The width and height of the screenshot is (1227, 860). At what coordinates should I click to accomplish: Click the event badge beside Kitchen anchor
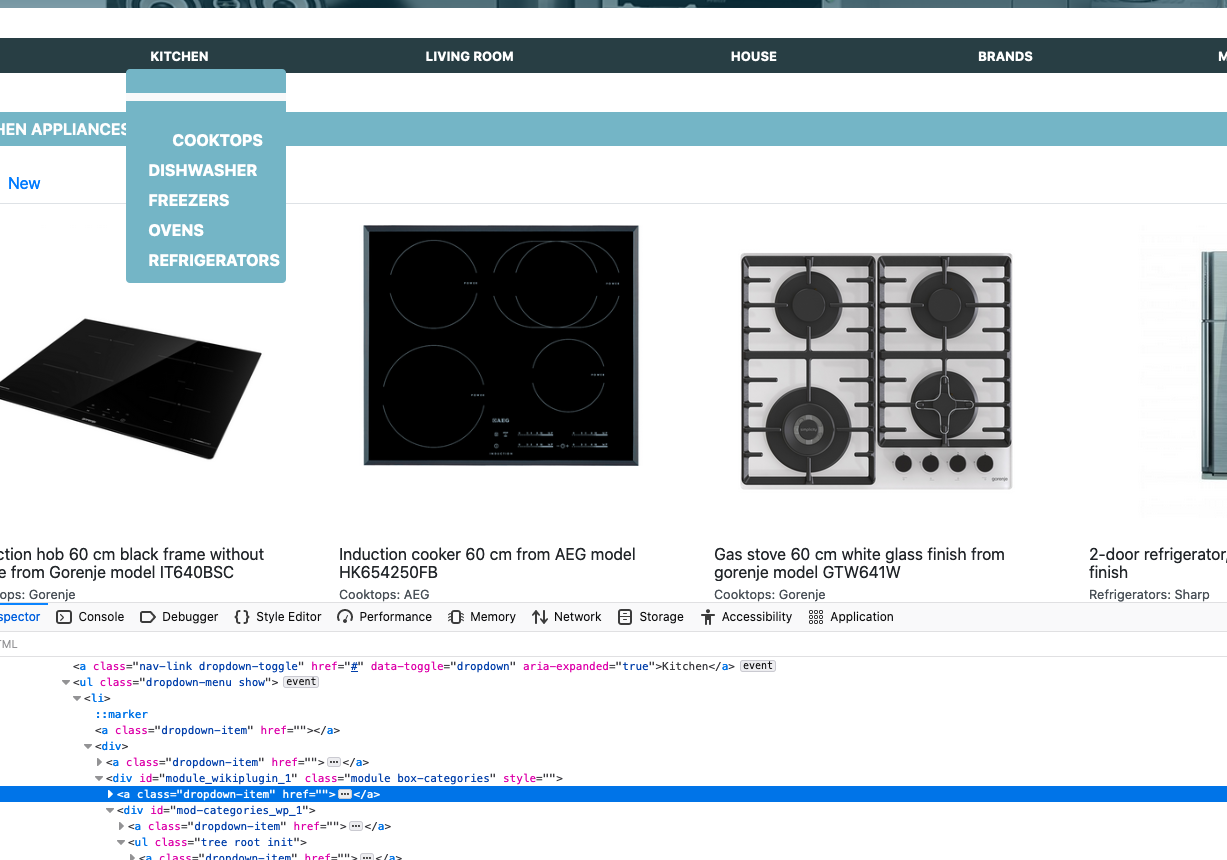point(758,666)
